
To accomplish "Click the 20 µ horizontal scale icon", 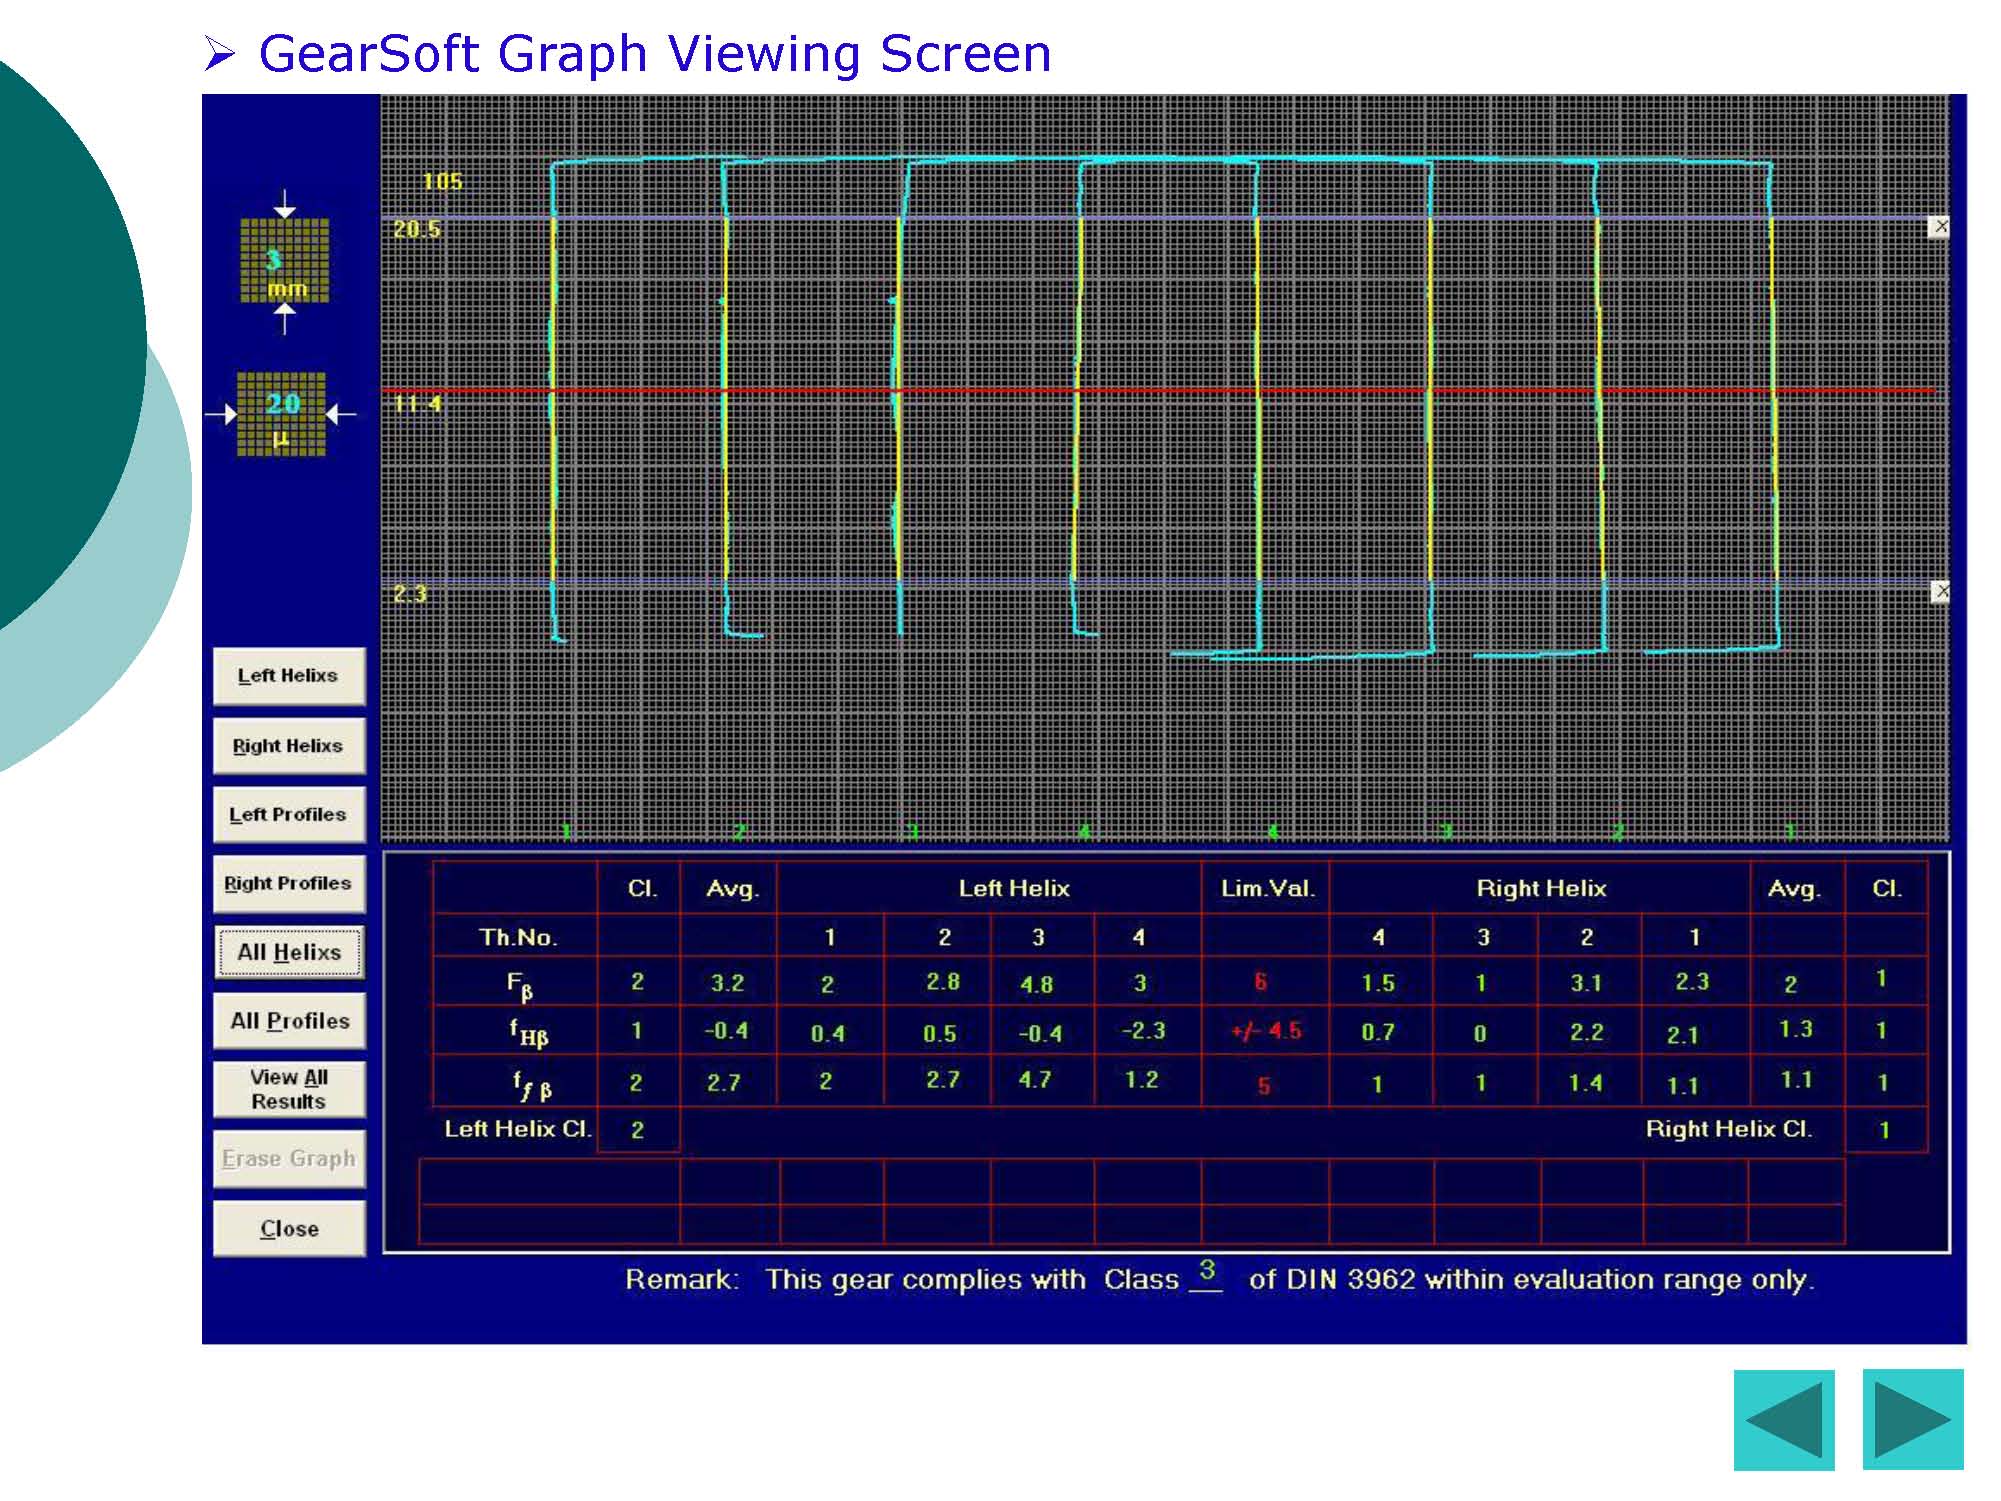I will [x=281, y=414].
